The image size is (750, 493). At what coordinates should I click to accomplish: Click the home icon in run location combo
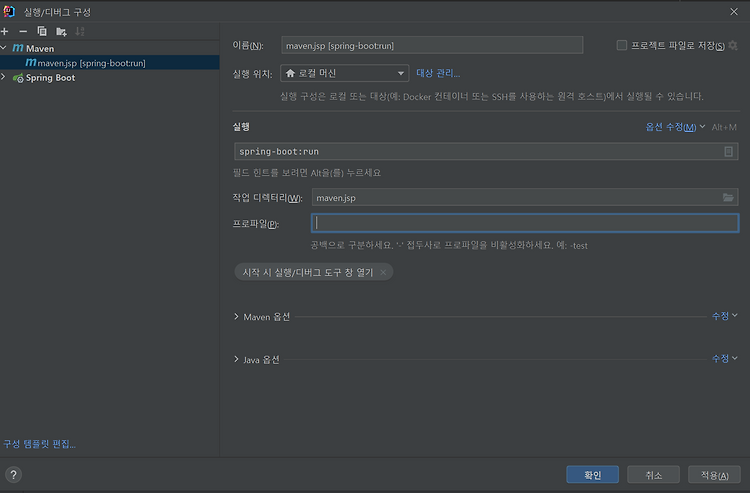pos(290,73)
